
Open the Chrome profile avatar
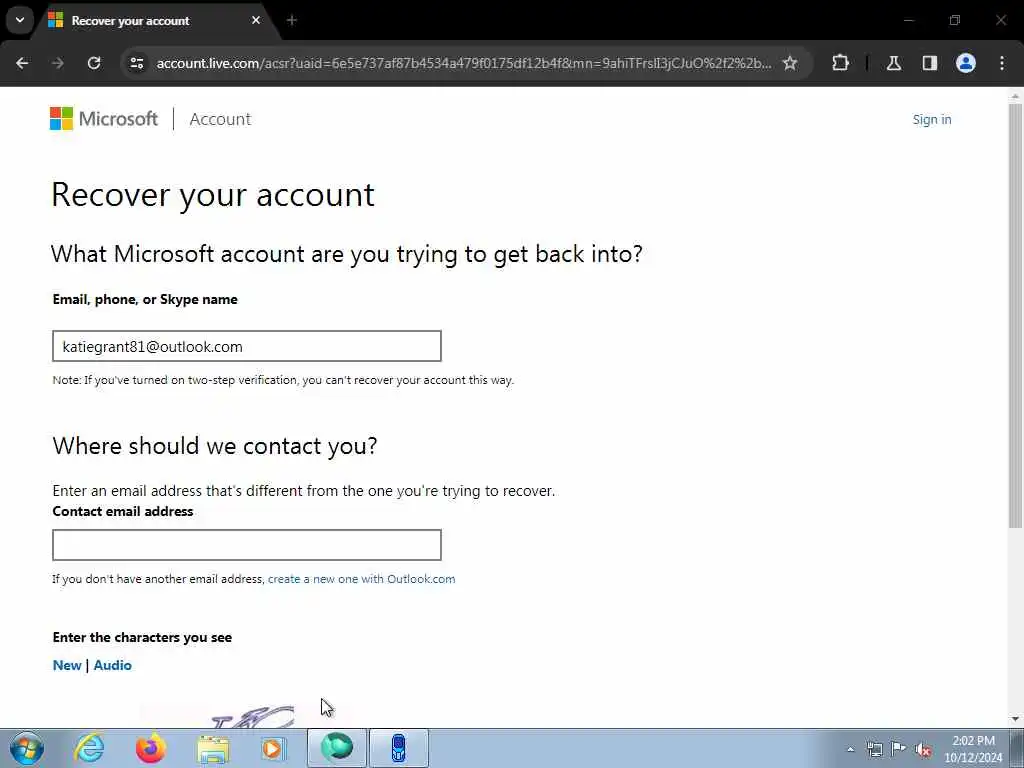tap(965, 63)
